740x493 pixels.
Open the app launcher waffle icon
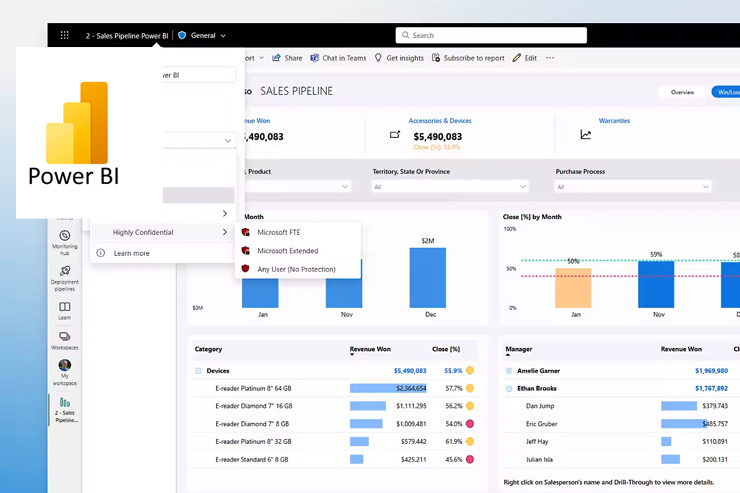pos(64,35)
